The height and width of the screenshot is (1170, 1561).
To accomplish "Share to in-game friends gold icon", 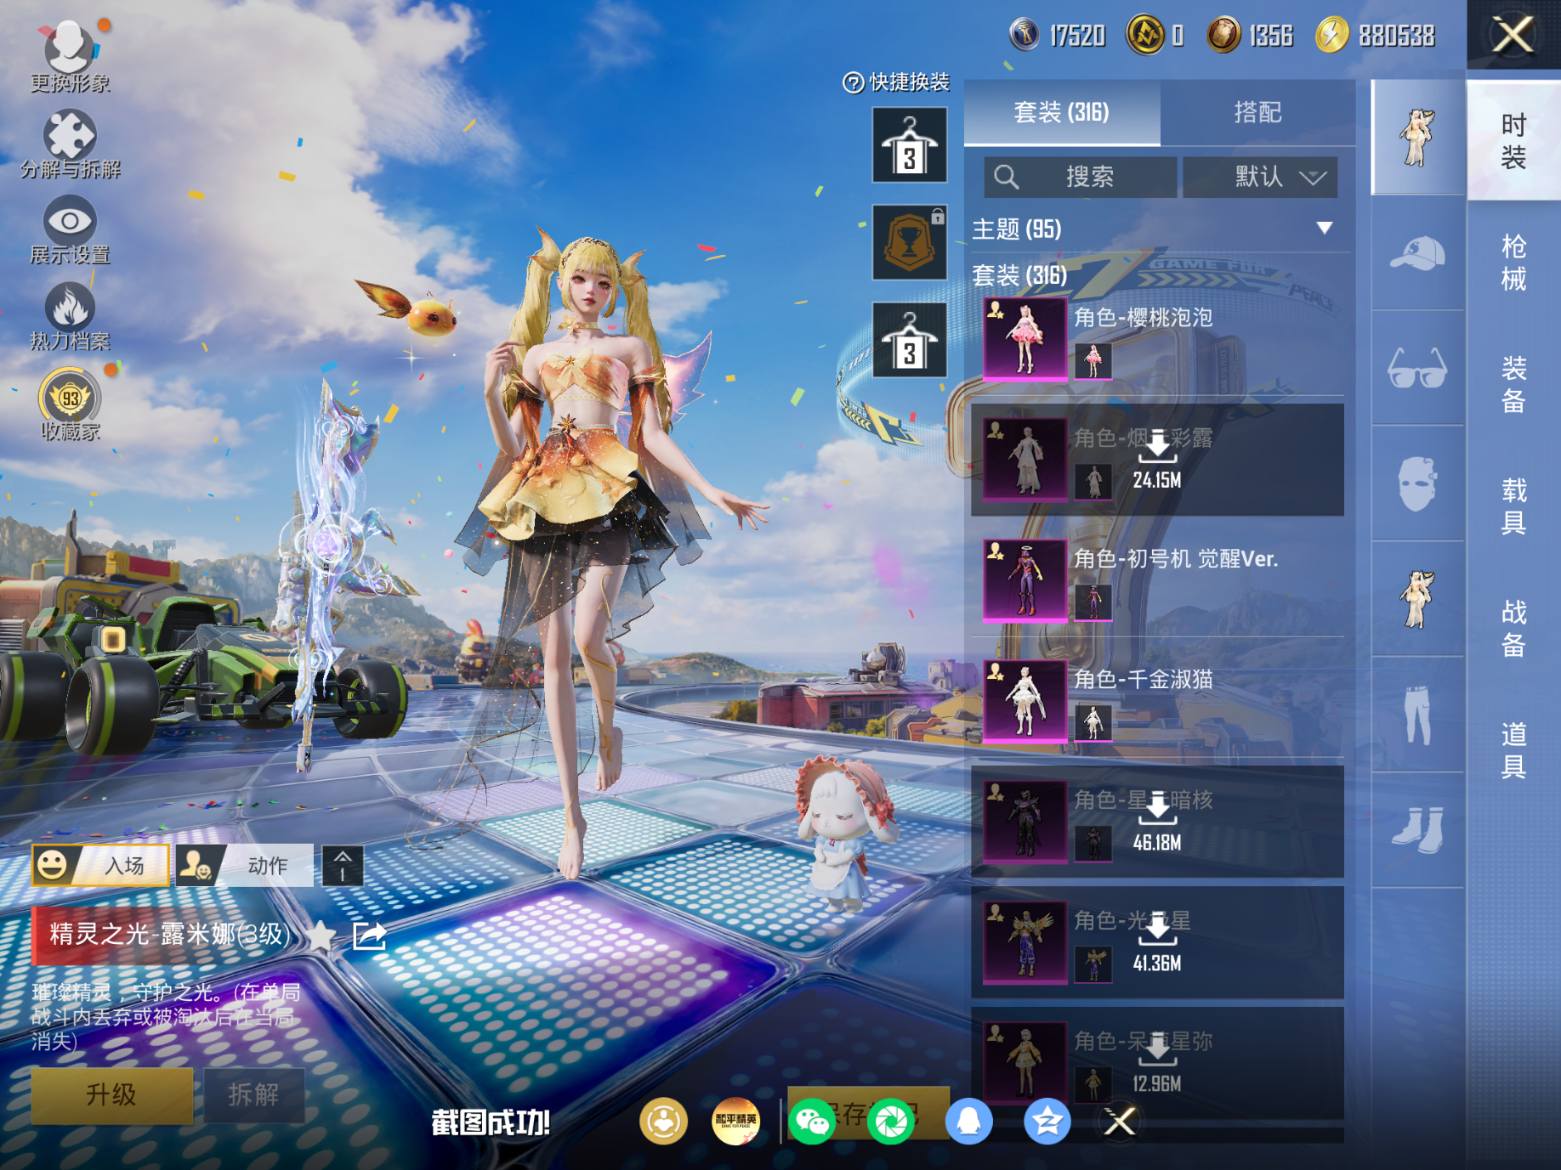I will click(663, 1121).
